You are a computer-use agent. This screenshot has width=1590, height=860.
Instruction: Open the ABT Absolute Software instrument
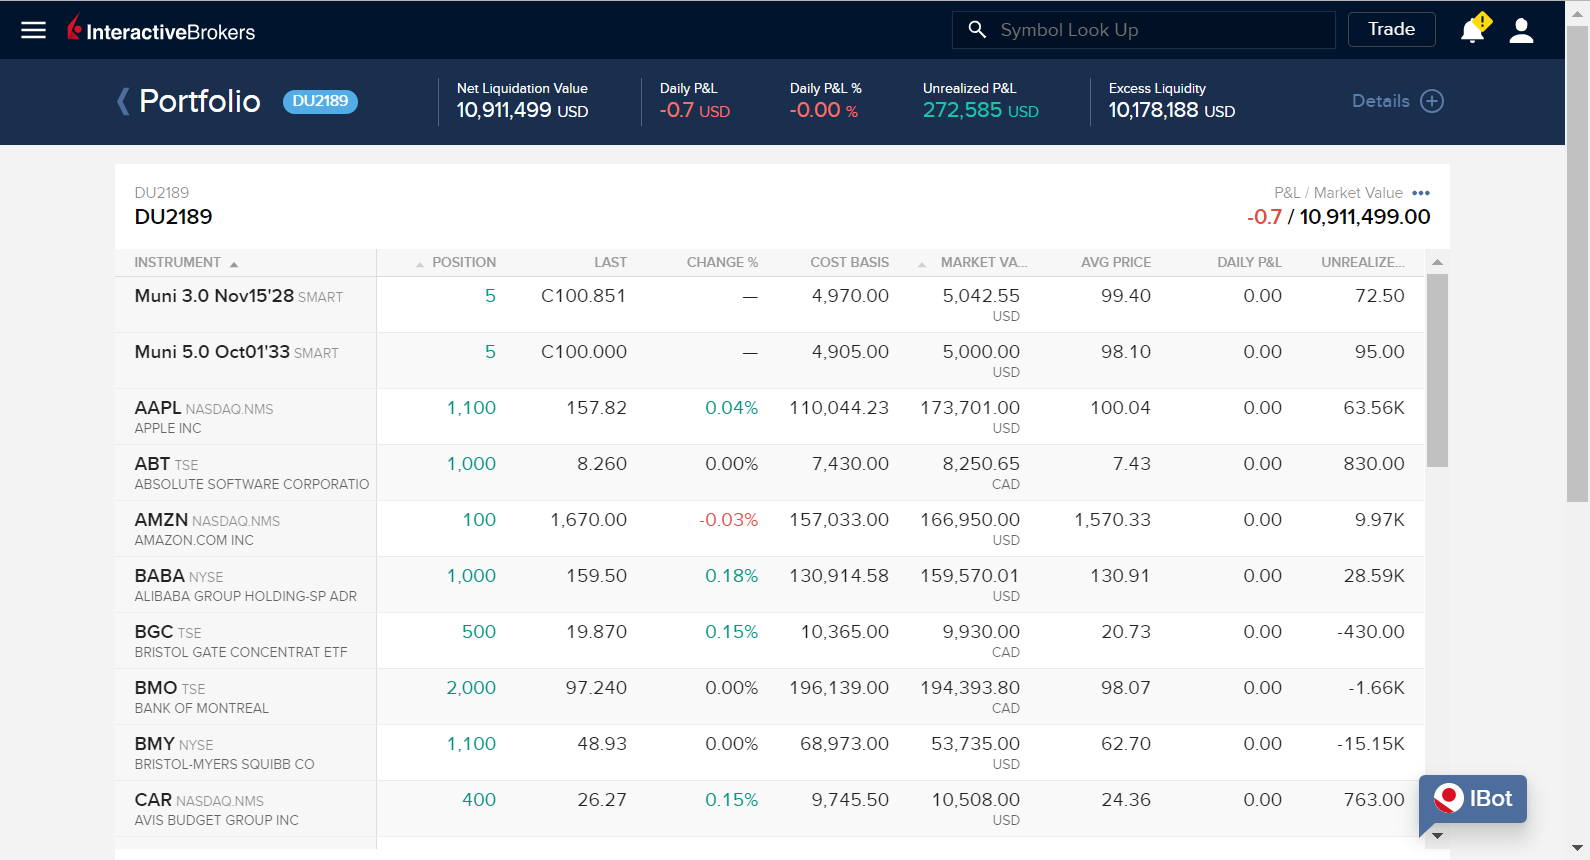(x=152, y=464)
